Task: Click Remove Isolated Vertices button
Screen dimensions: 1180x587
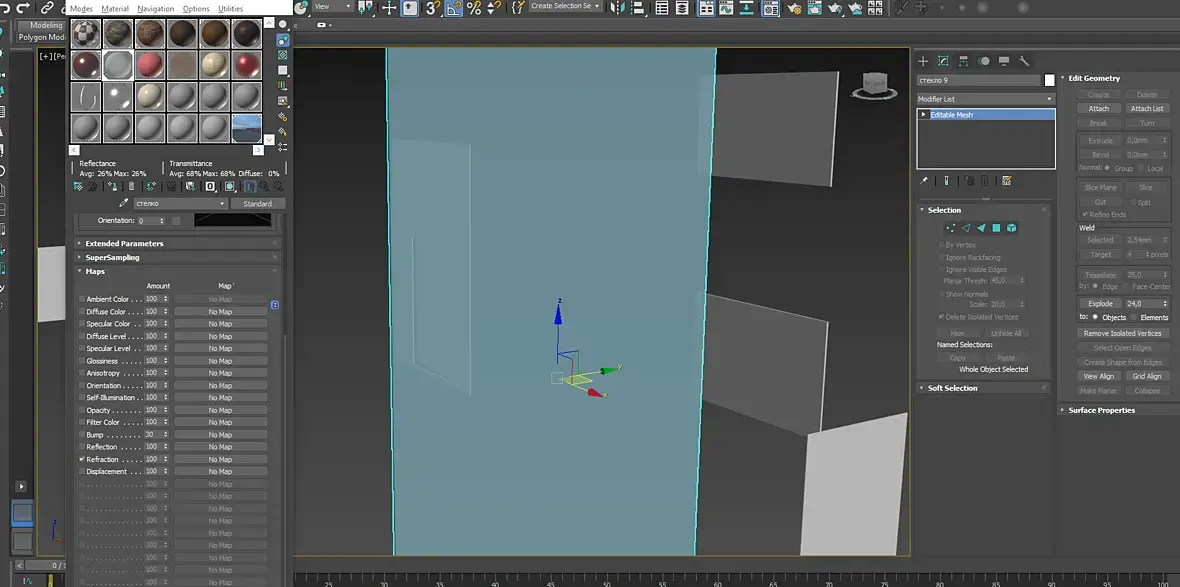Action: click(x=1123, y=333)
